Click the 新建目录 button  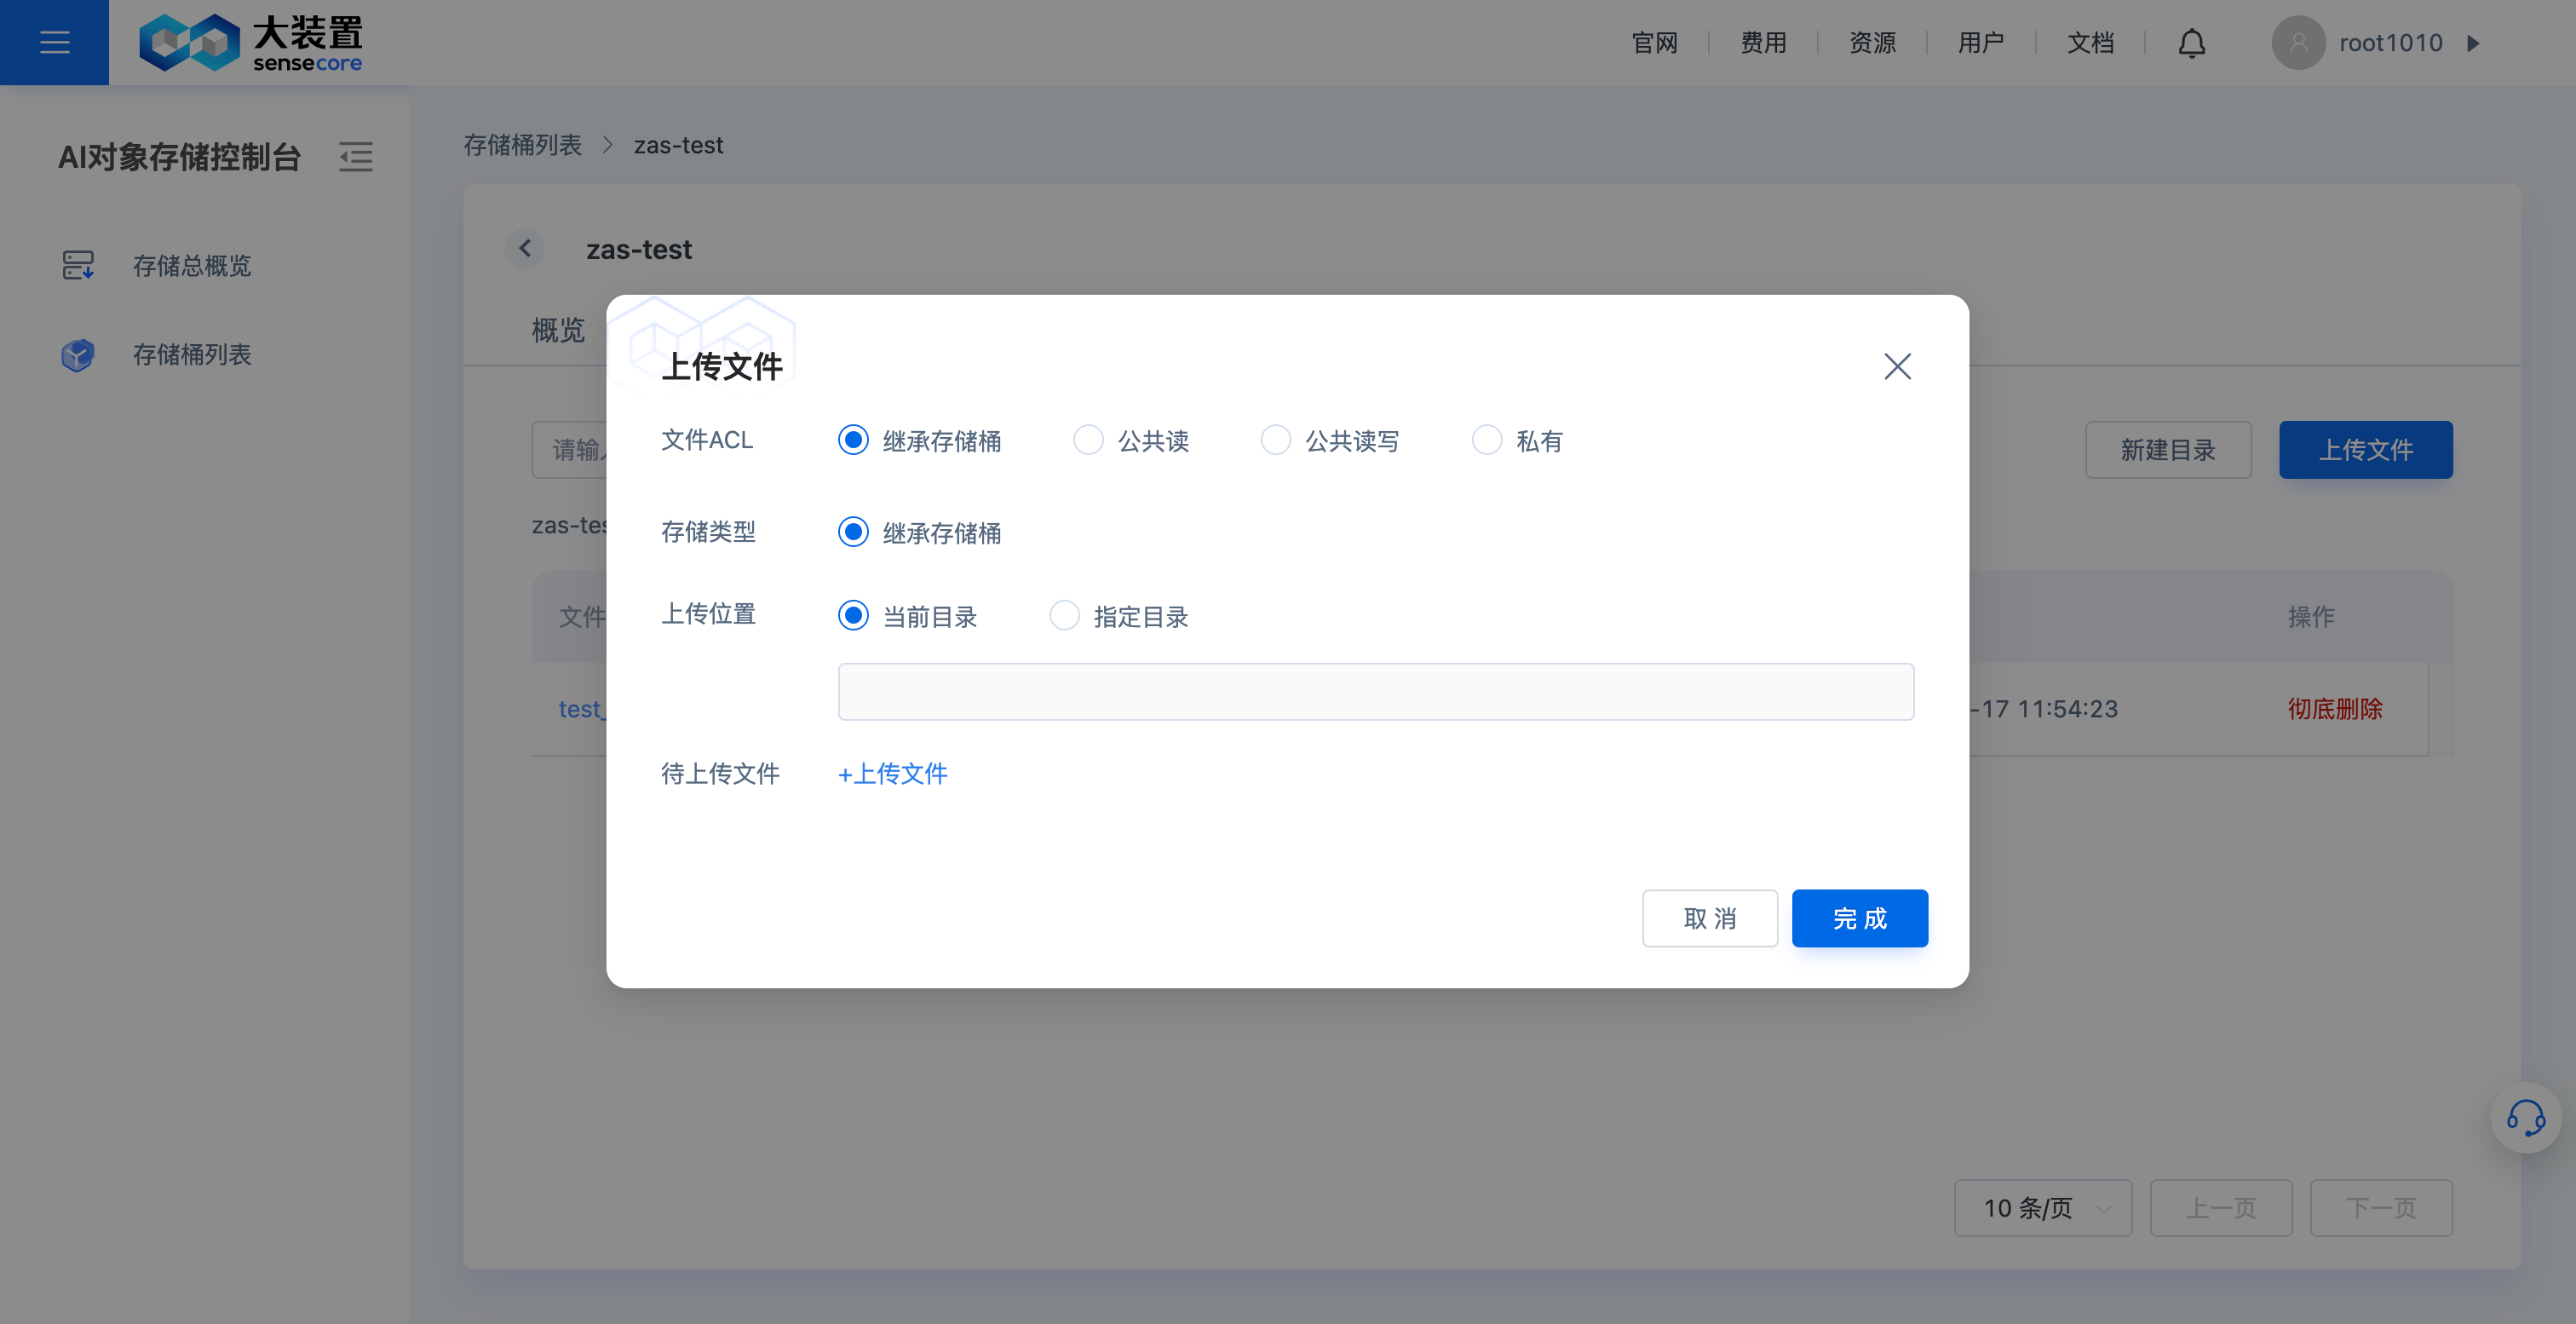tap(2167, 450)
